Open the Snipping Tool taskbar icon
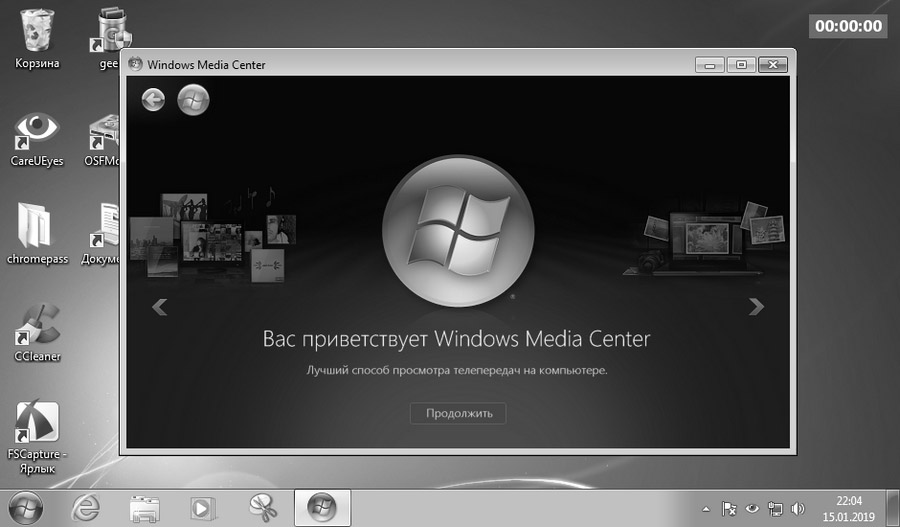This screenshot has height=527, width=900. [x=263, y=509]
